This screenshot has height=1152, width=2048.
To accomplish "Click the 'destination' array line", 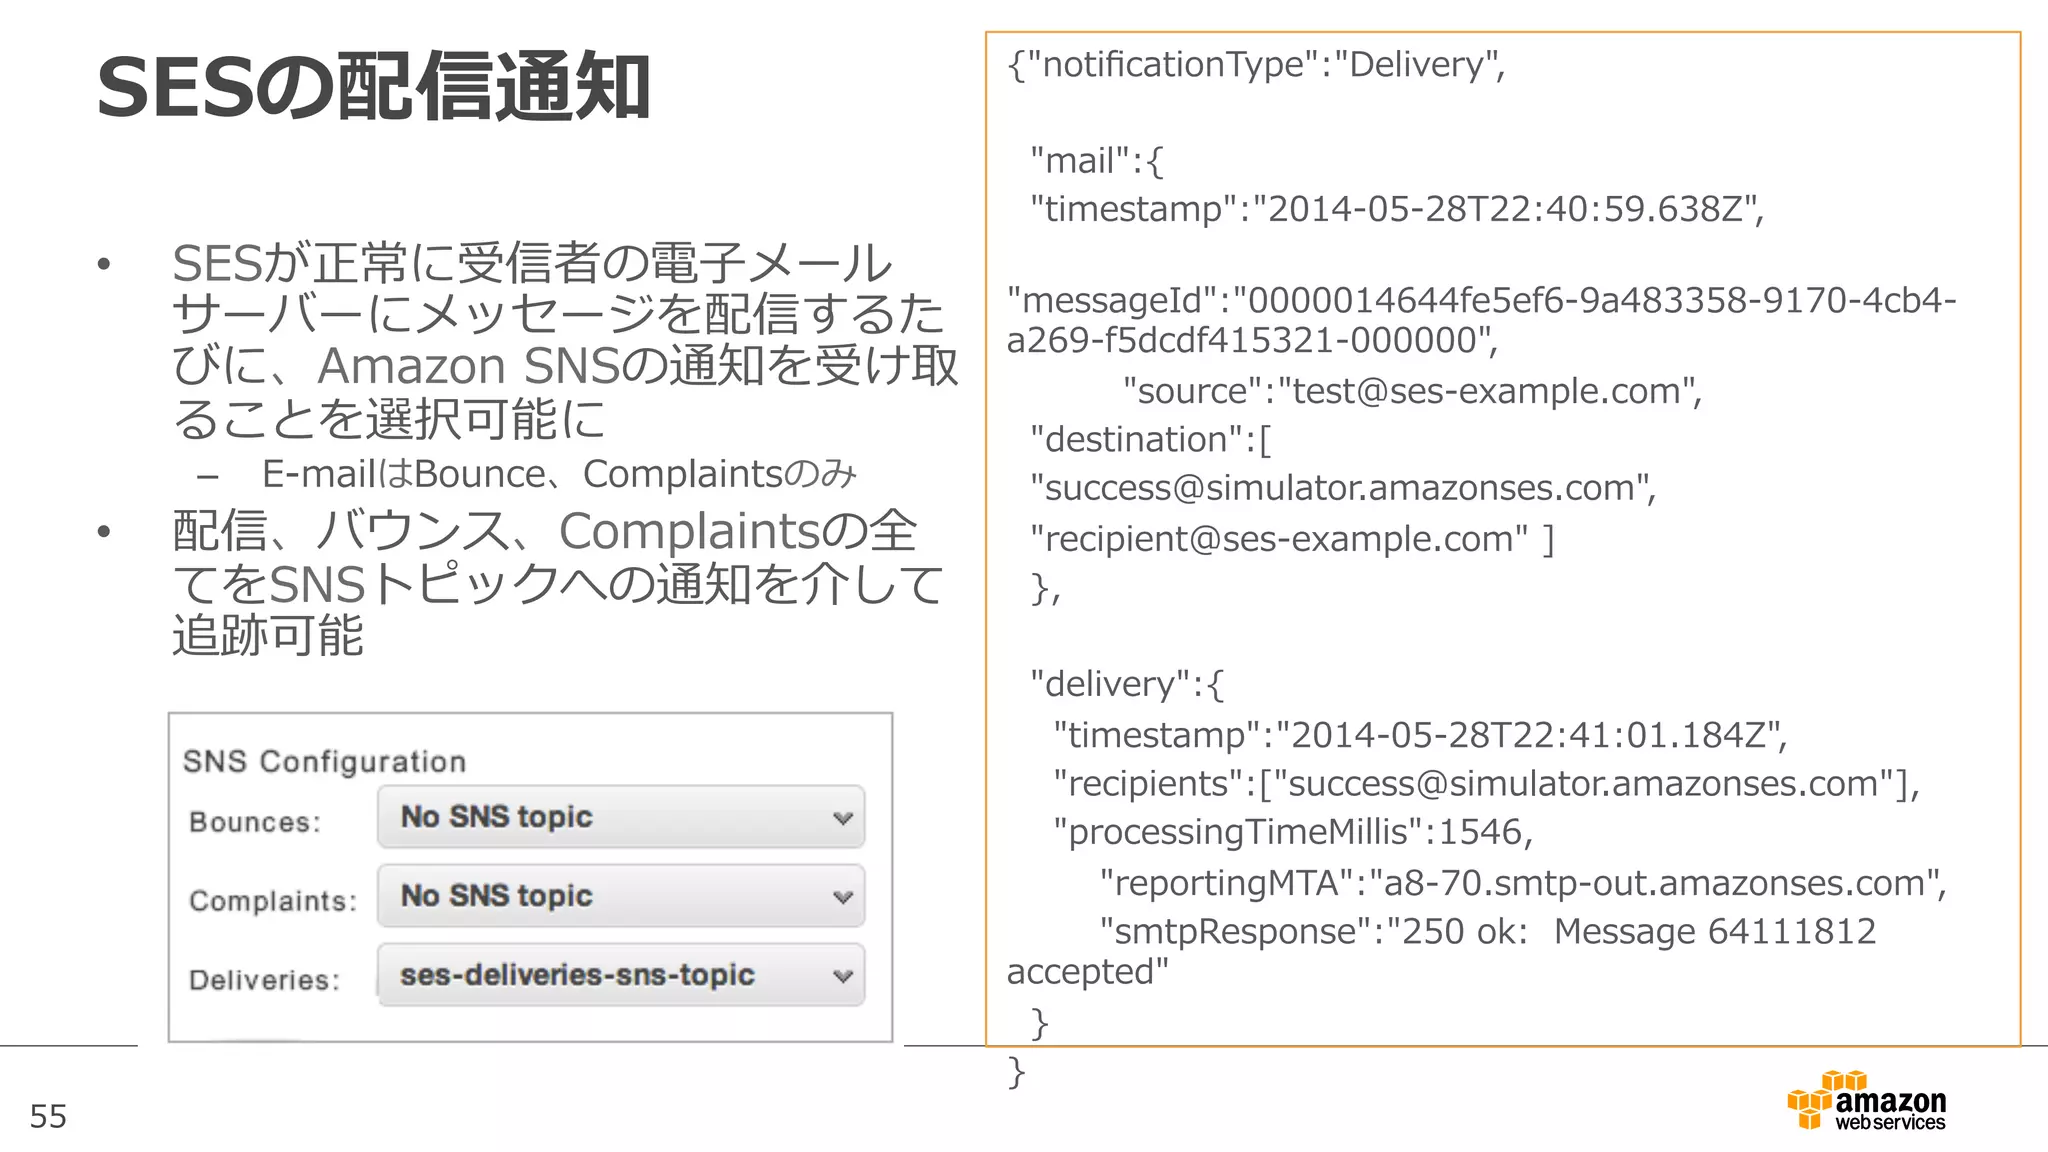I will [x=1151, y=440].
